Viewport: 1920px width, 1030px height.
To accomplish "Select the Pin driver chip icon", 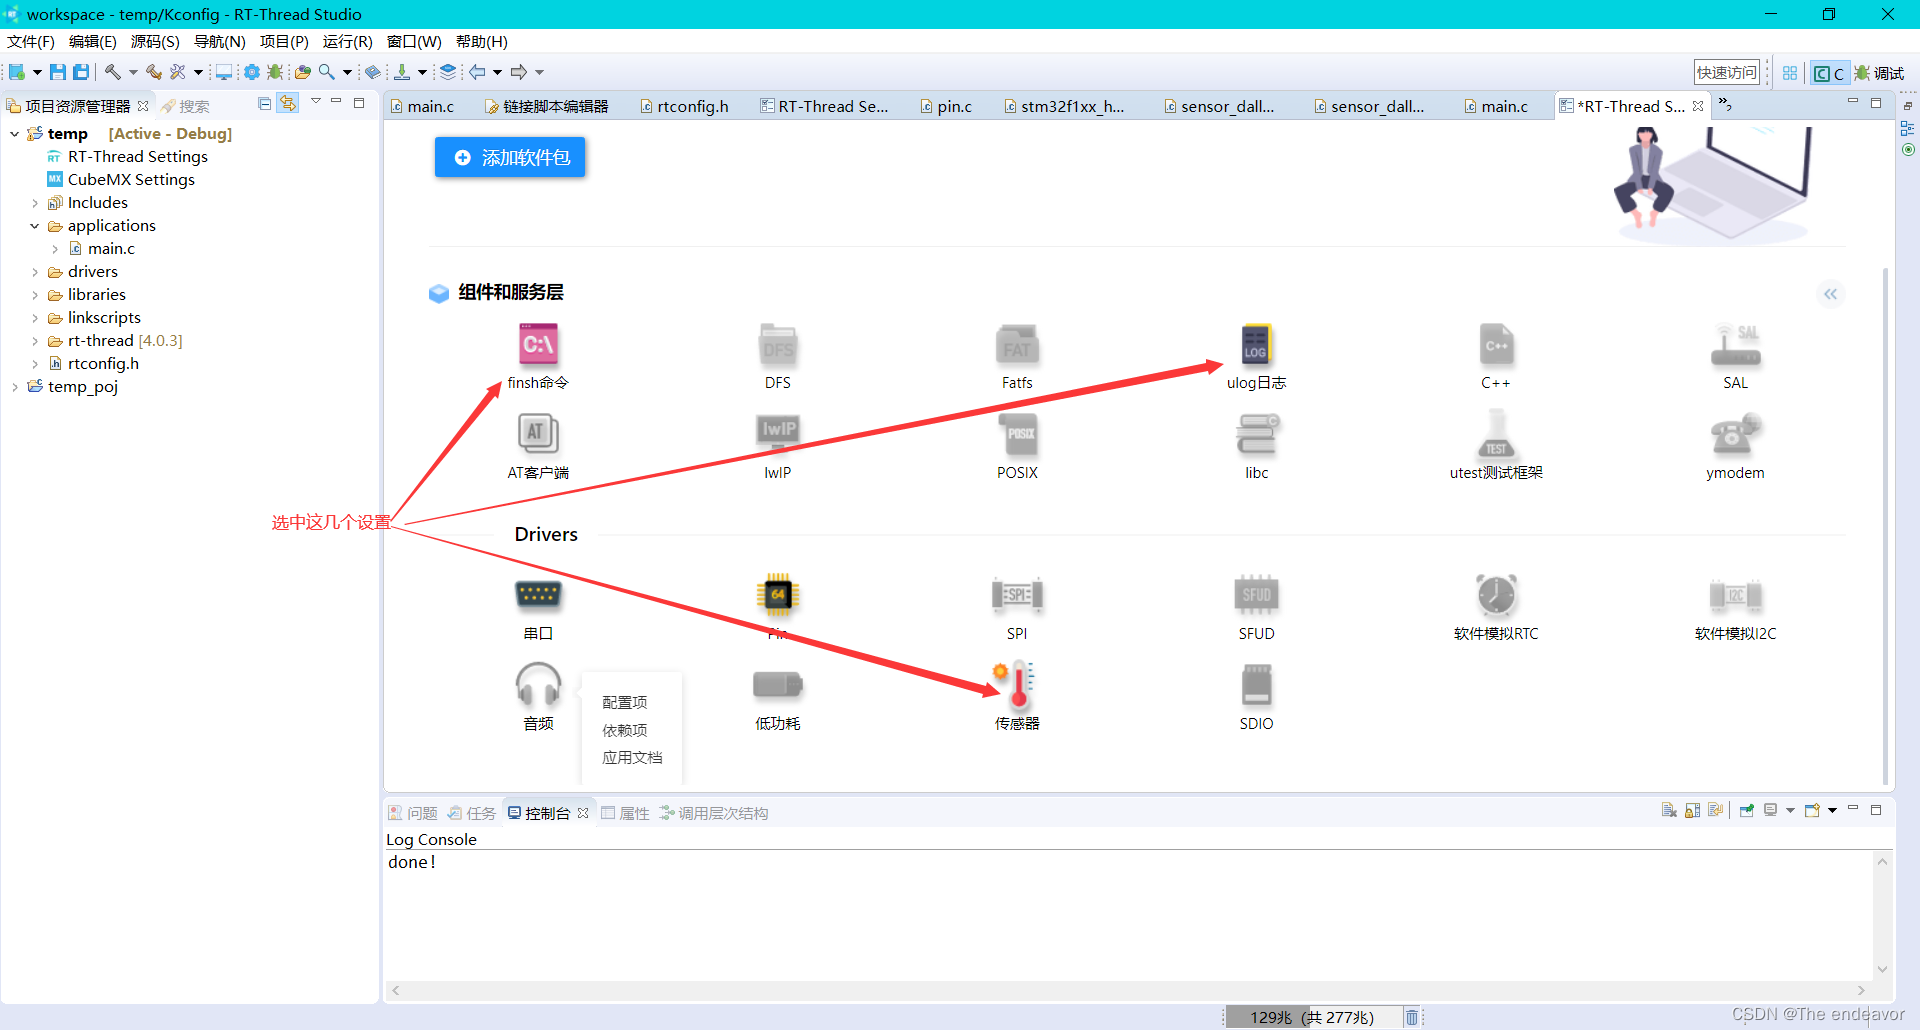I will pos(778,595).
